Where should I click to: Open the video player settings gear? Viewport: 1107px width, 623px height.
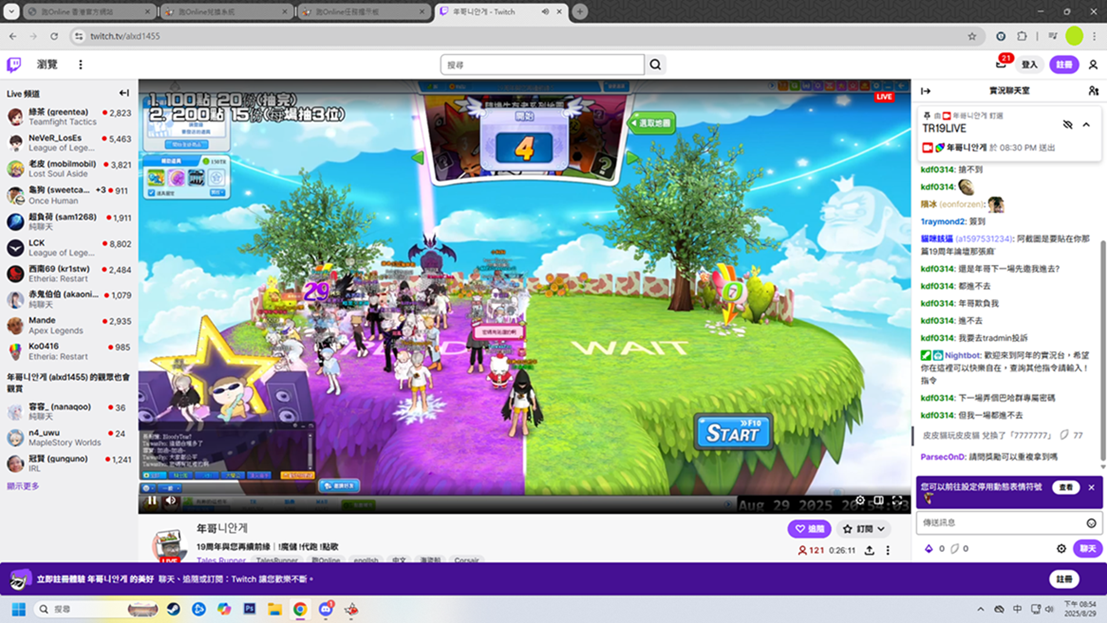tap(860, 500)
